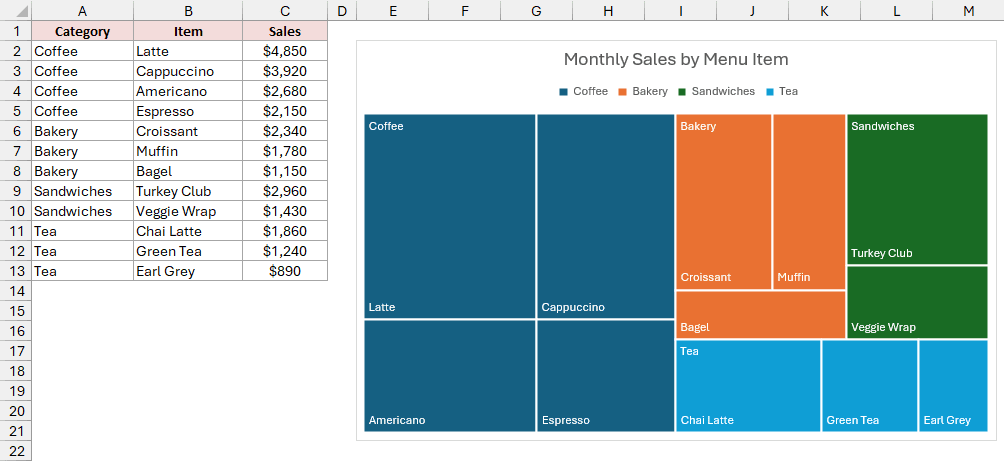Select the $3,920 sales cell
Screen dimensions: 1004x461
285,71
